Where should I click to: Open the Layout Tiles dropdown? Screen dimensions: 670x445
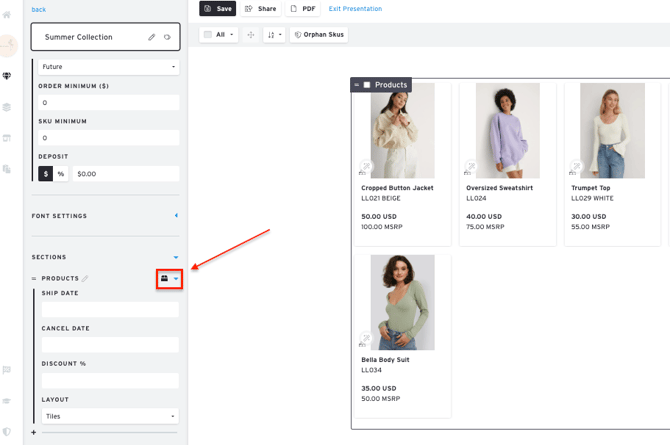coord(110,416)
